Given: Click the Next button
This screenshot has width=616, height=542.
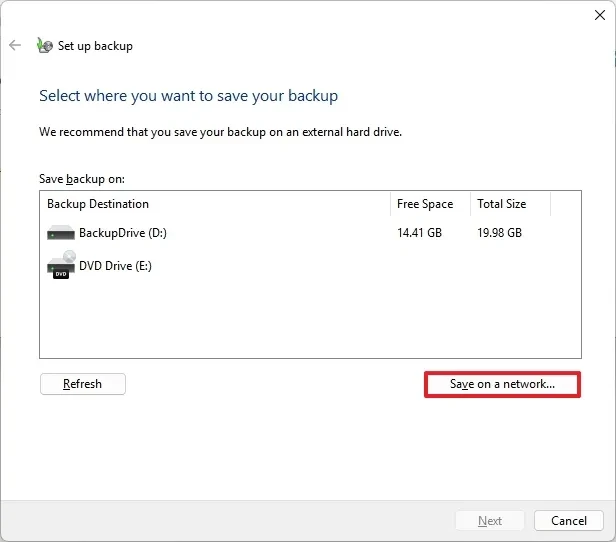Looking at the screenshot, I should click(490, 520).
